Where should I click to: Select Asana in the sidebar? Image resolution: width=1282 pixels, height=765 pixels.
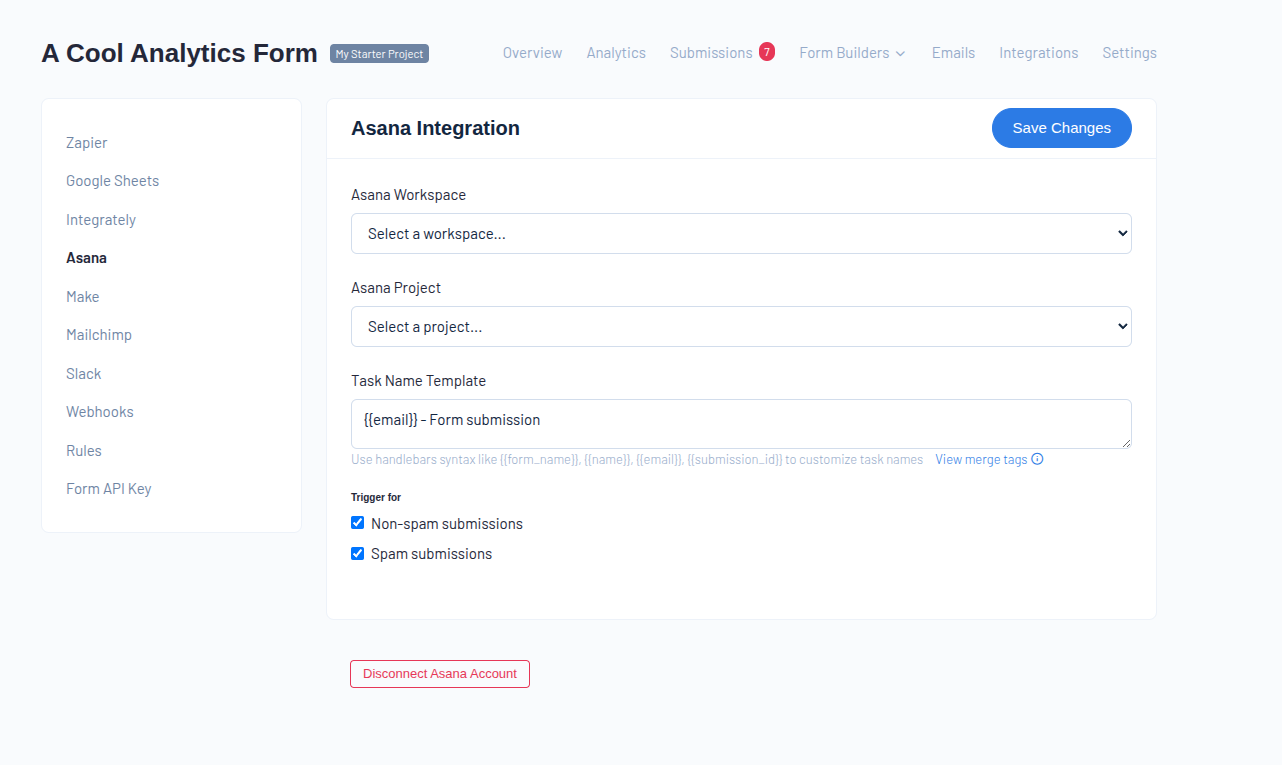[x=86, y=258]
